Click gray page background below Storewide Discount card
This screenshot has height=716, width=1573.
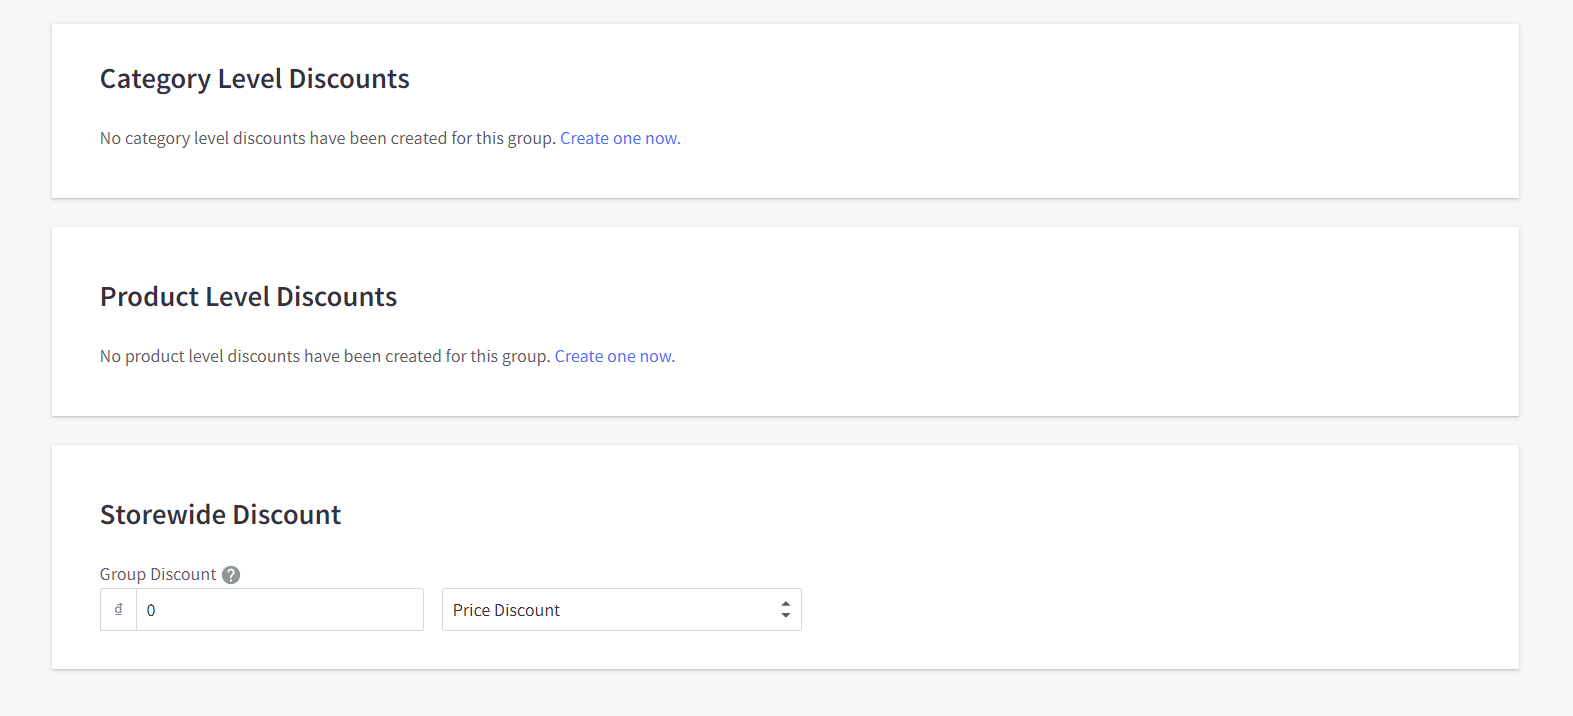click(786, 694)
